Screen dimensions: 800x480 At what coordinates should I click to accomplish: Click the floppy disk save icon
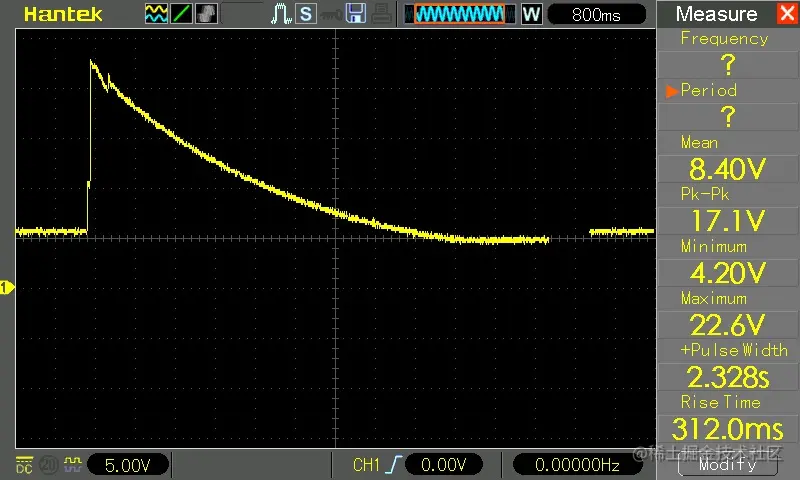(x=356, y=14)
